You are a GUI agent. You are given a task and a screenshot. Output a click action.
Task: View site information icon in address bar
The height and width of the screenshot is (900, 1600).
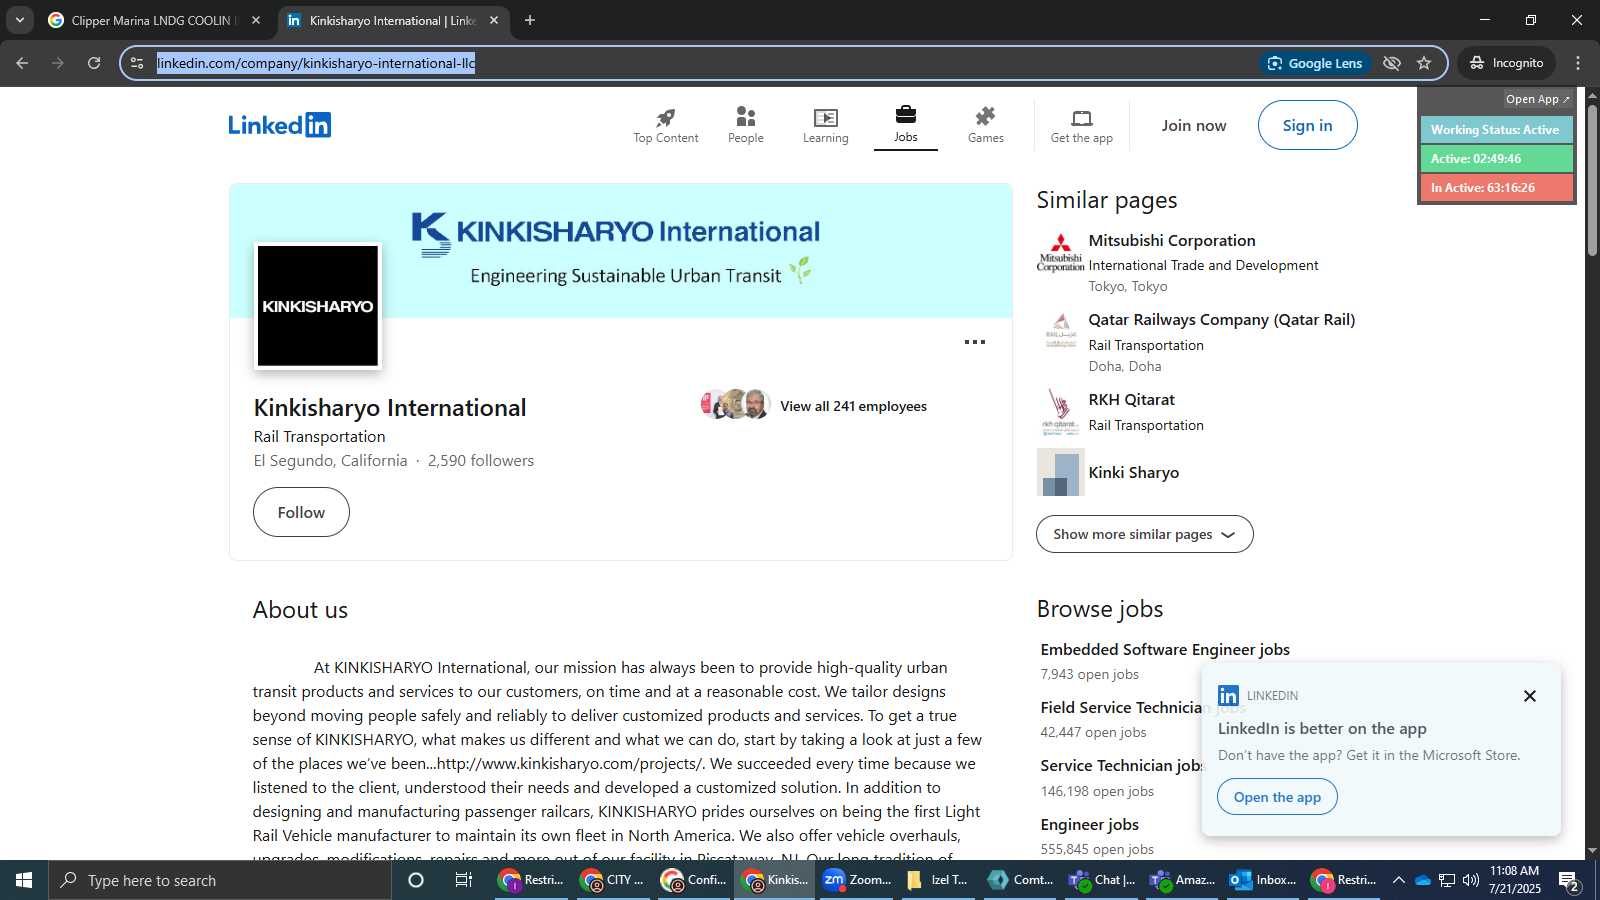click(x=137, y=63)
